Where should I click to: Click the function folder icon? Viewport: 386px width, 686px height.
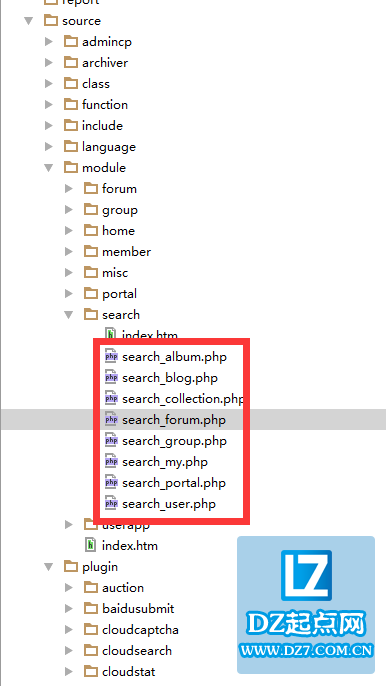70,104
